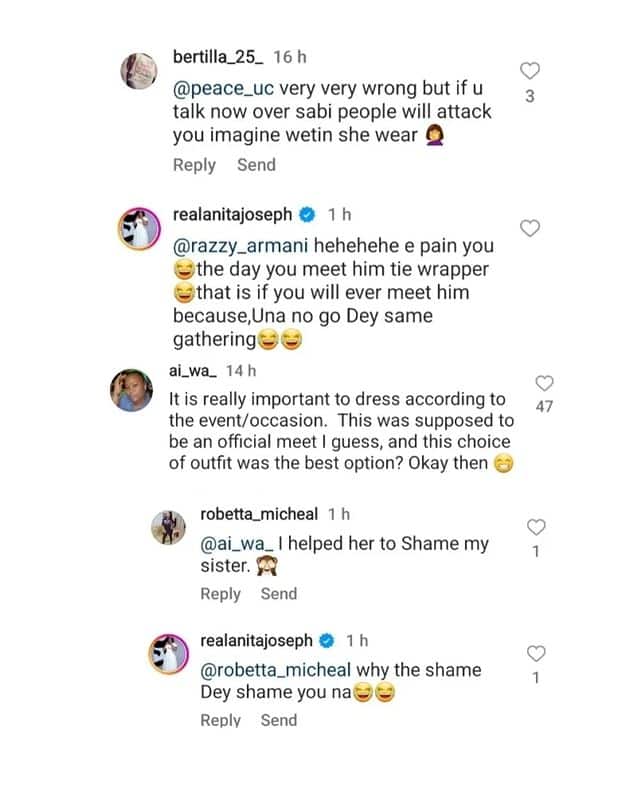The image size is (640, 801).
Task: Reply to robetta_micheal's comment
Action: pos(221,594)
